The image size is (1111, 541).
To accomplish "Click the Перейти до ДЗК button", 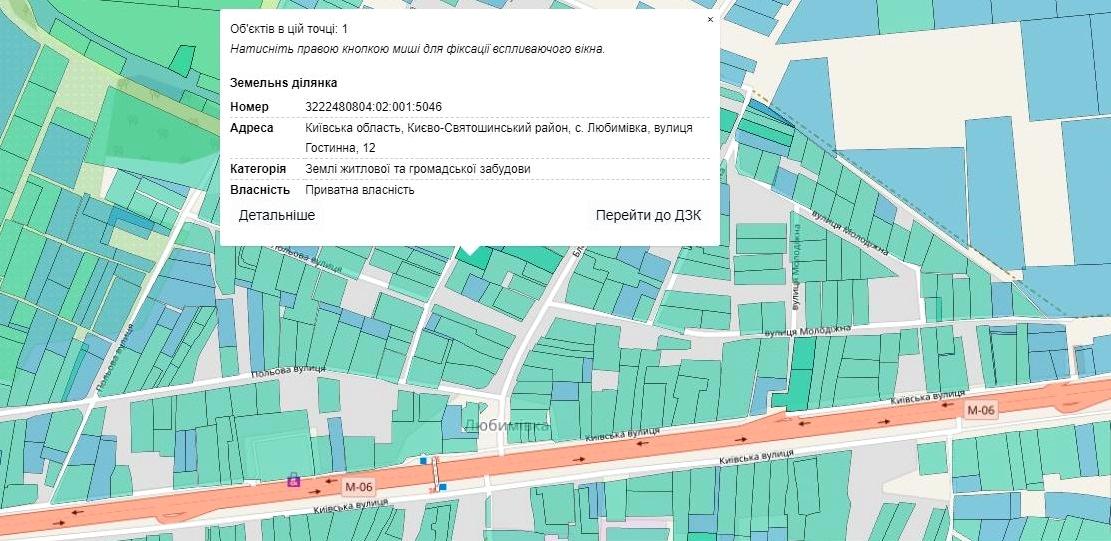I will (x=648, y=215).
